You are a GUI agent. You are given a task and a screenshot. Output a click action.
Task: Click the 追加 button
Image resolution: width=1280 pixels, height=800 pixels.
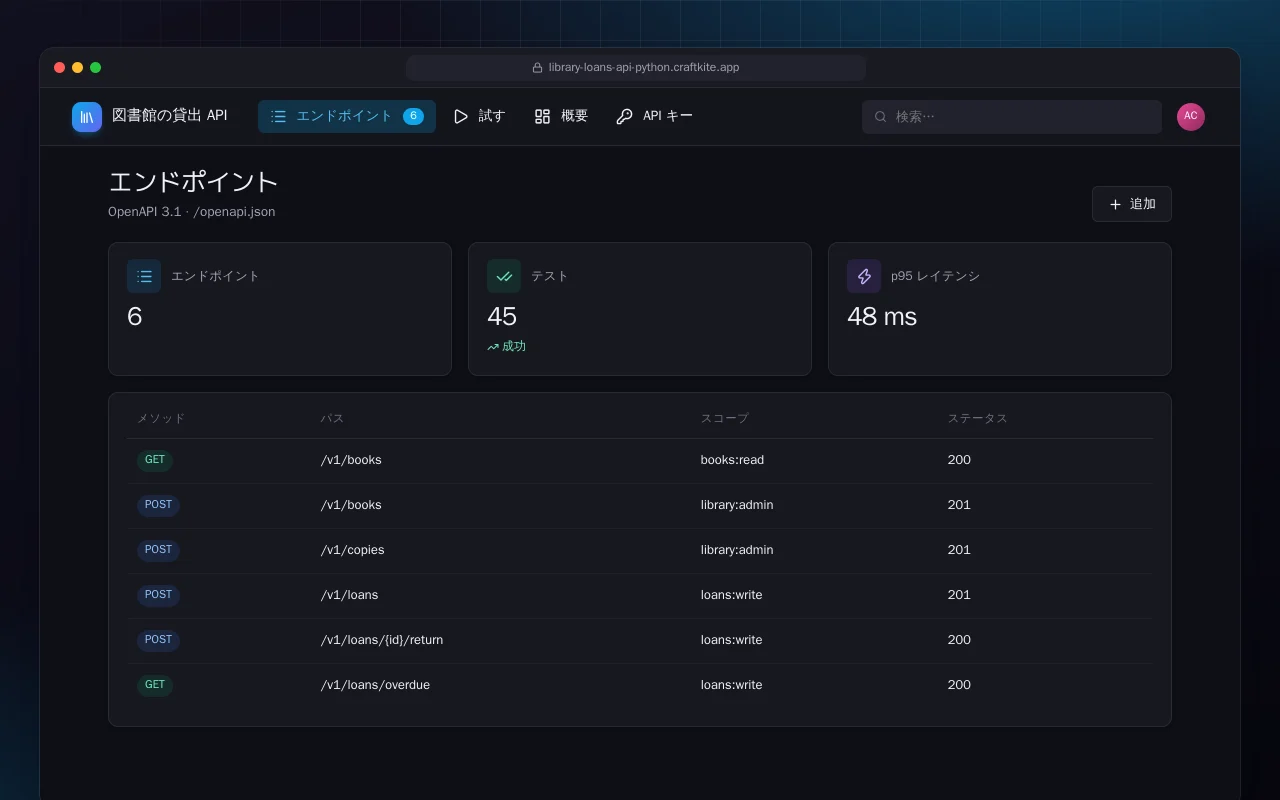click(1132, 204)
